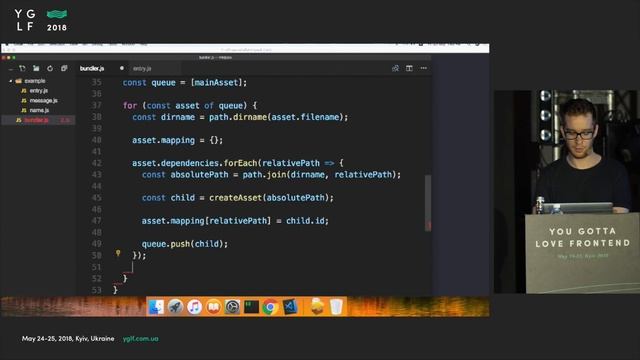This screenshot has width=640, height=360.
Task: Click 'forEach' on line 42
Action: 240,163
